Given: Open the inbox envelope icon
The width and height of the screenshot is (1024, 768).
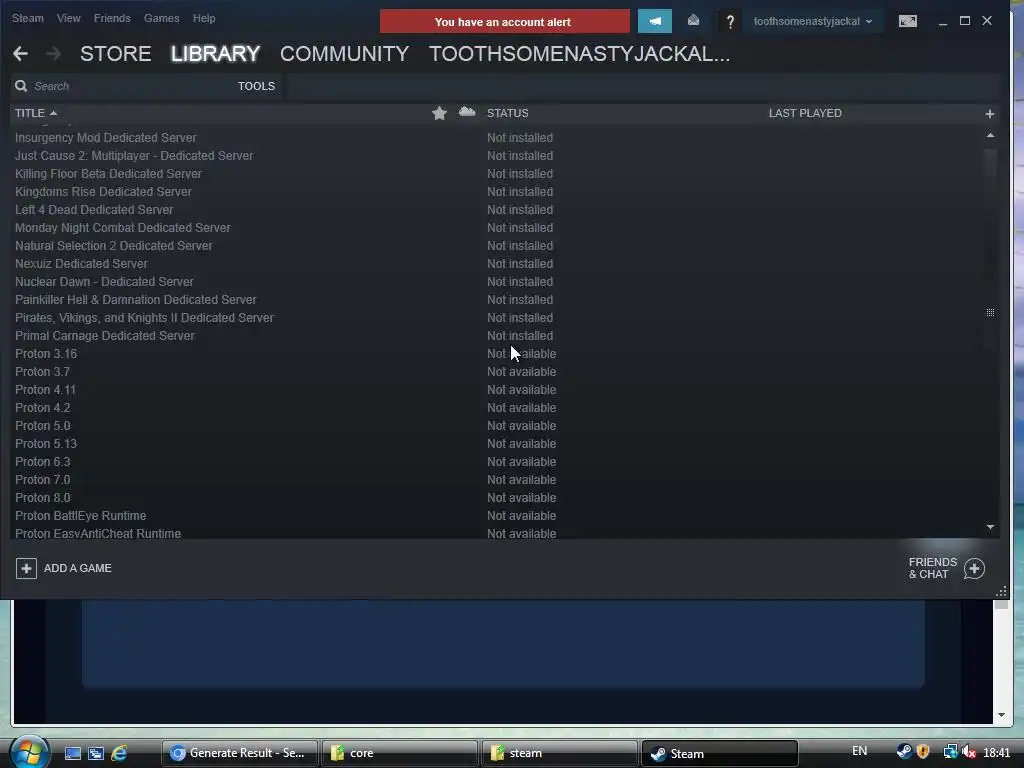Looking at the screenshot, I should [694, 21].
